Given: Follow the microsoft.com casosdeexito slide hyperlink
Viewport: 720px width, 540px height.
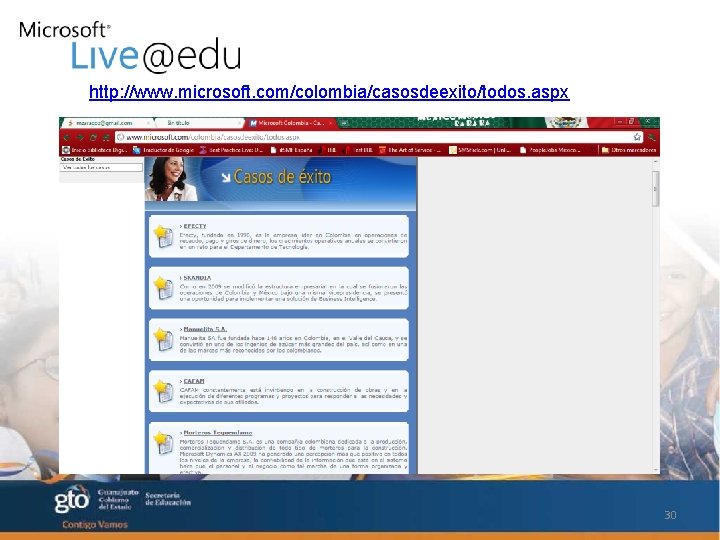Looking at the screenshot, I should click(x=329, y=92).
